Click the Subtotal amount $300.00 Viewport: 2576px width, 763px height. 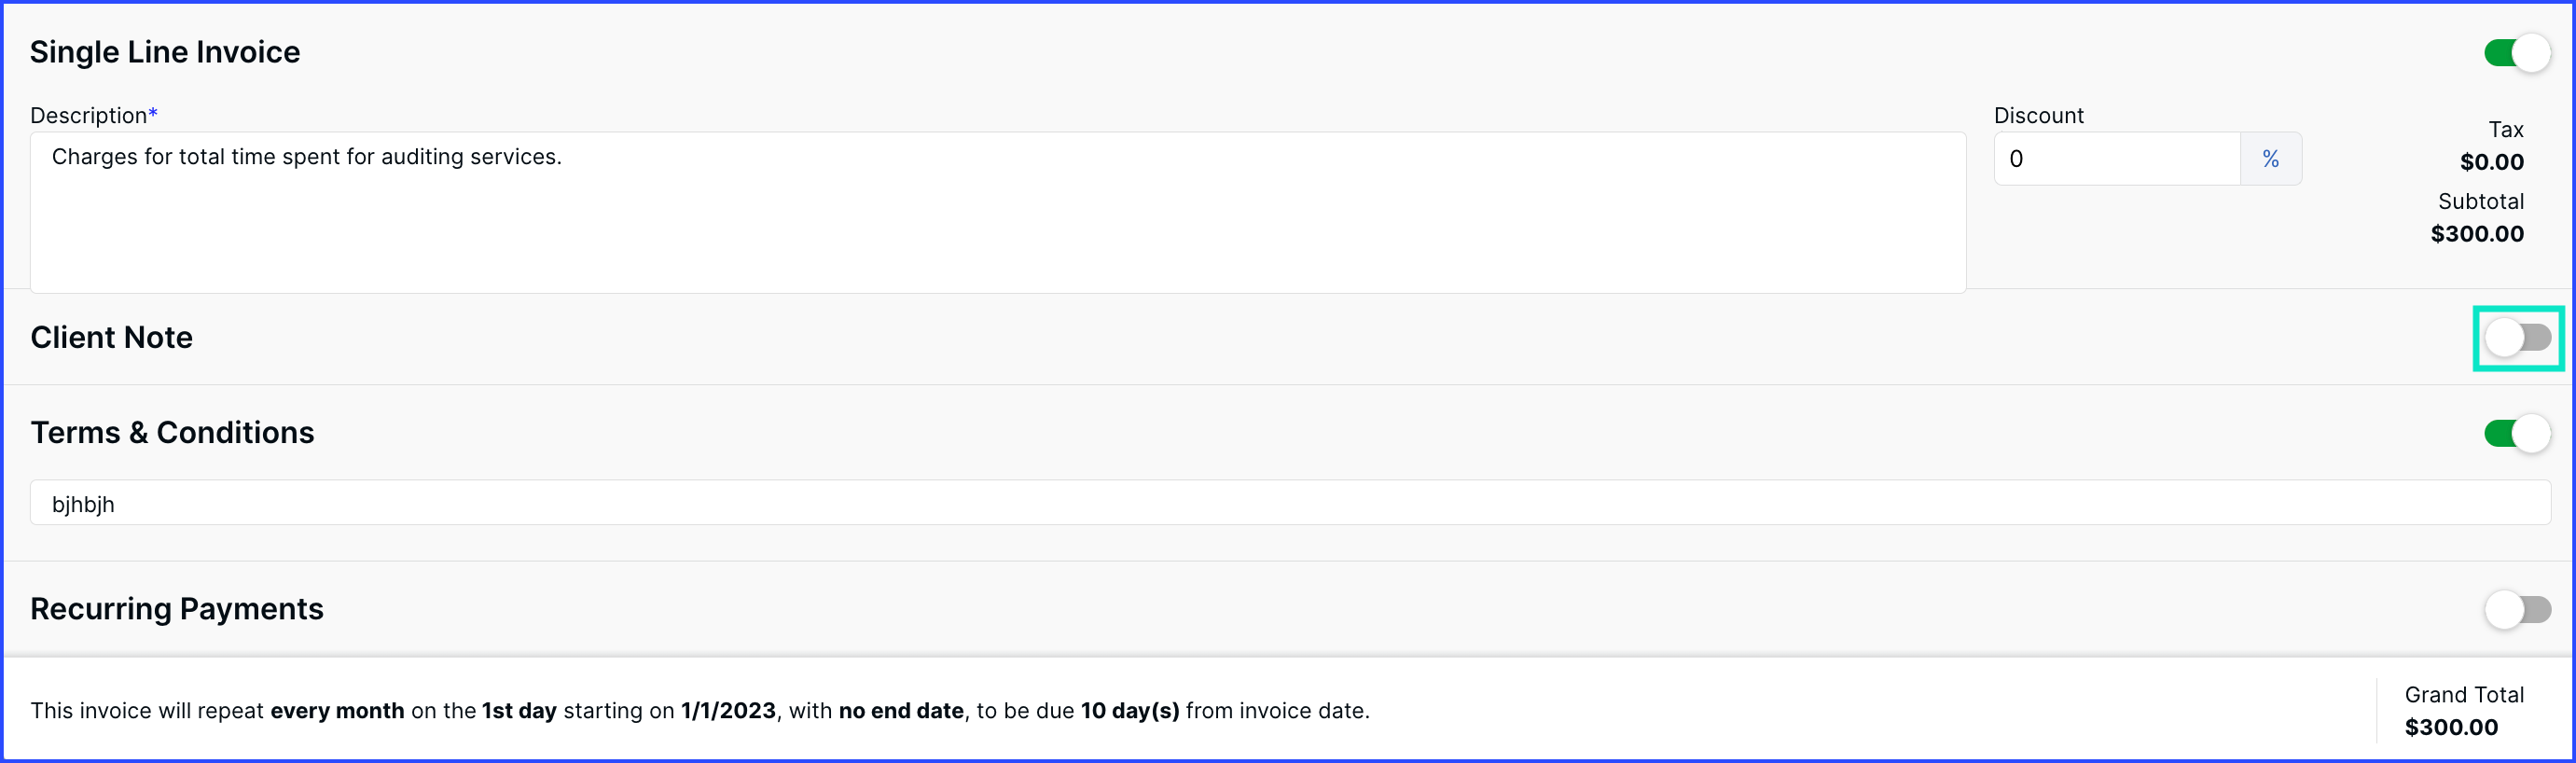2477,234
